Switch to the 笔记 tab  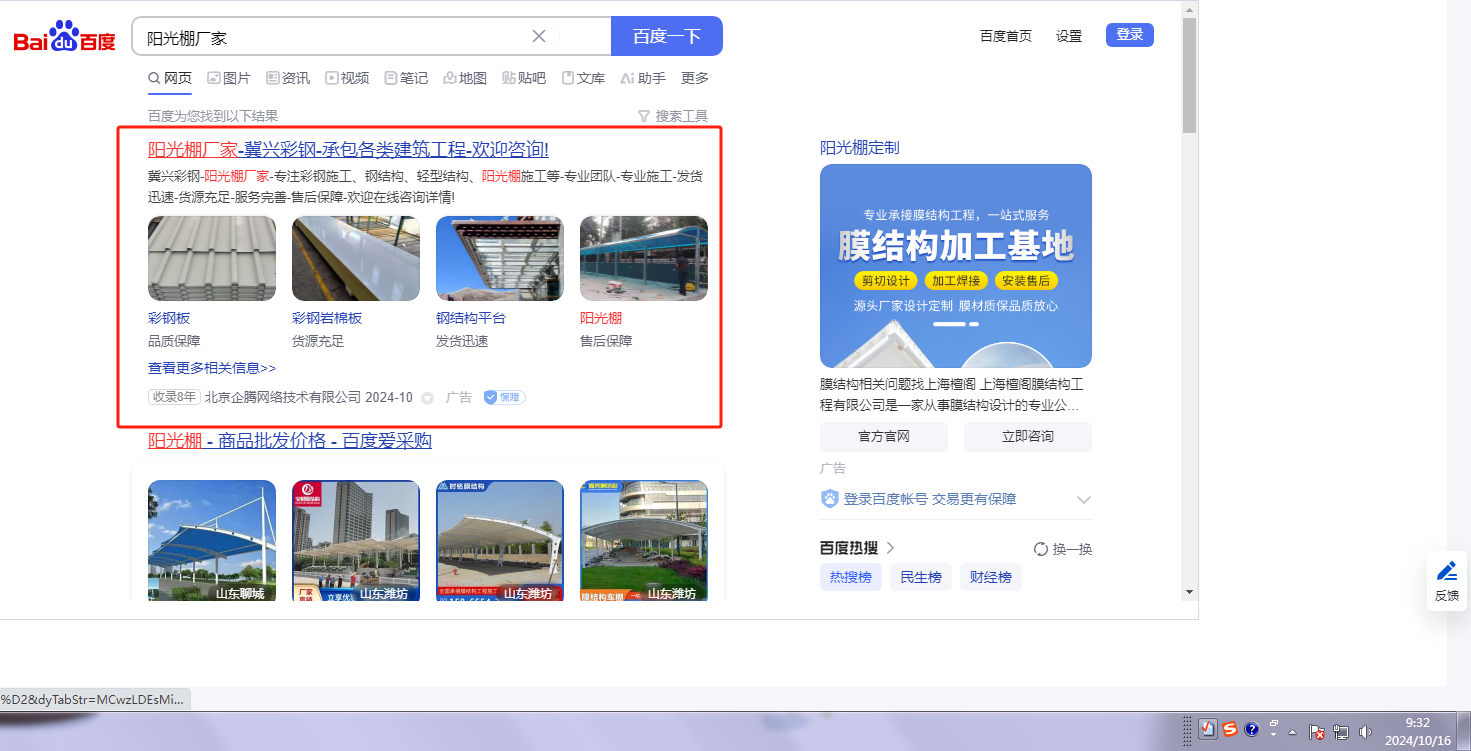pos(406,78)
